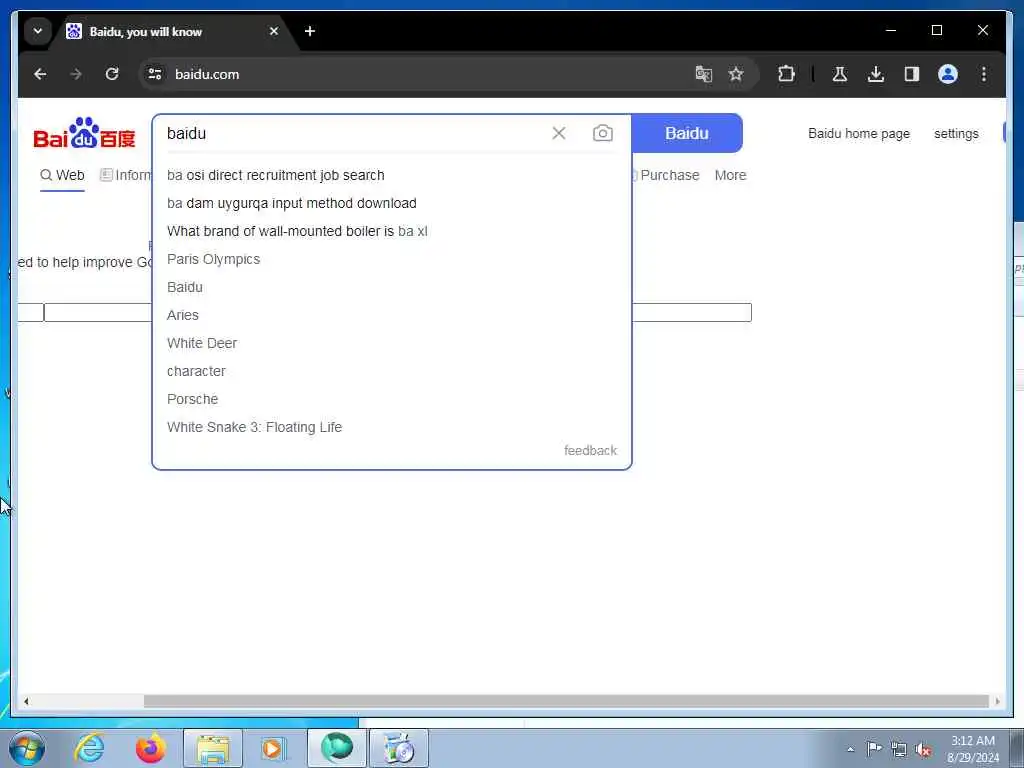Select 'Porsche' suggestion
Viewport: 1024px width, 768px height.
pos(192,399)
